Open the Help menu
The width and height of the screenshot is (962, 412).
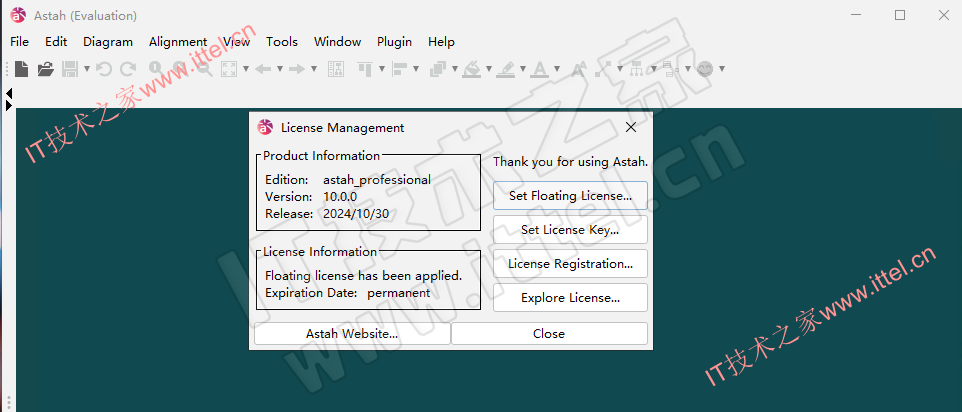441,42
